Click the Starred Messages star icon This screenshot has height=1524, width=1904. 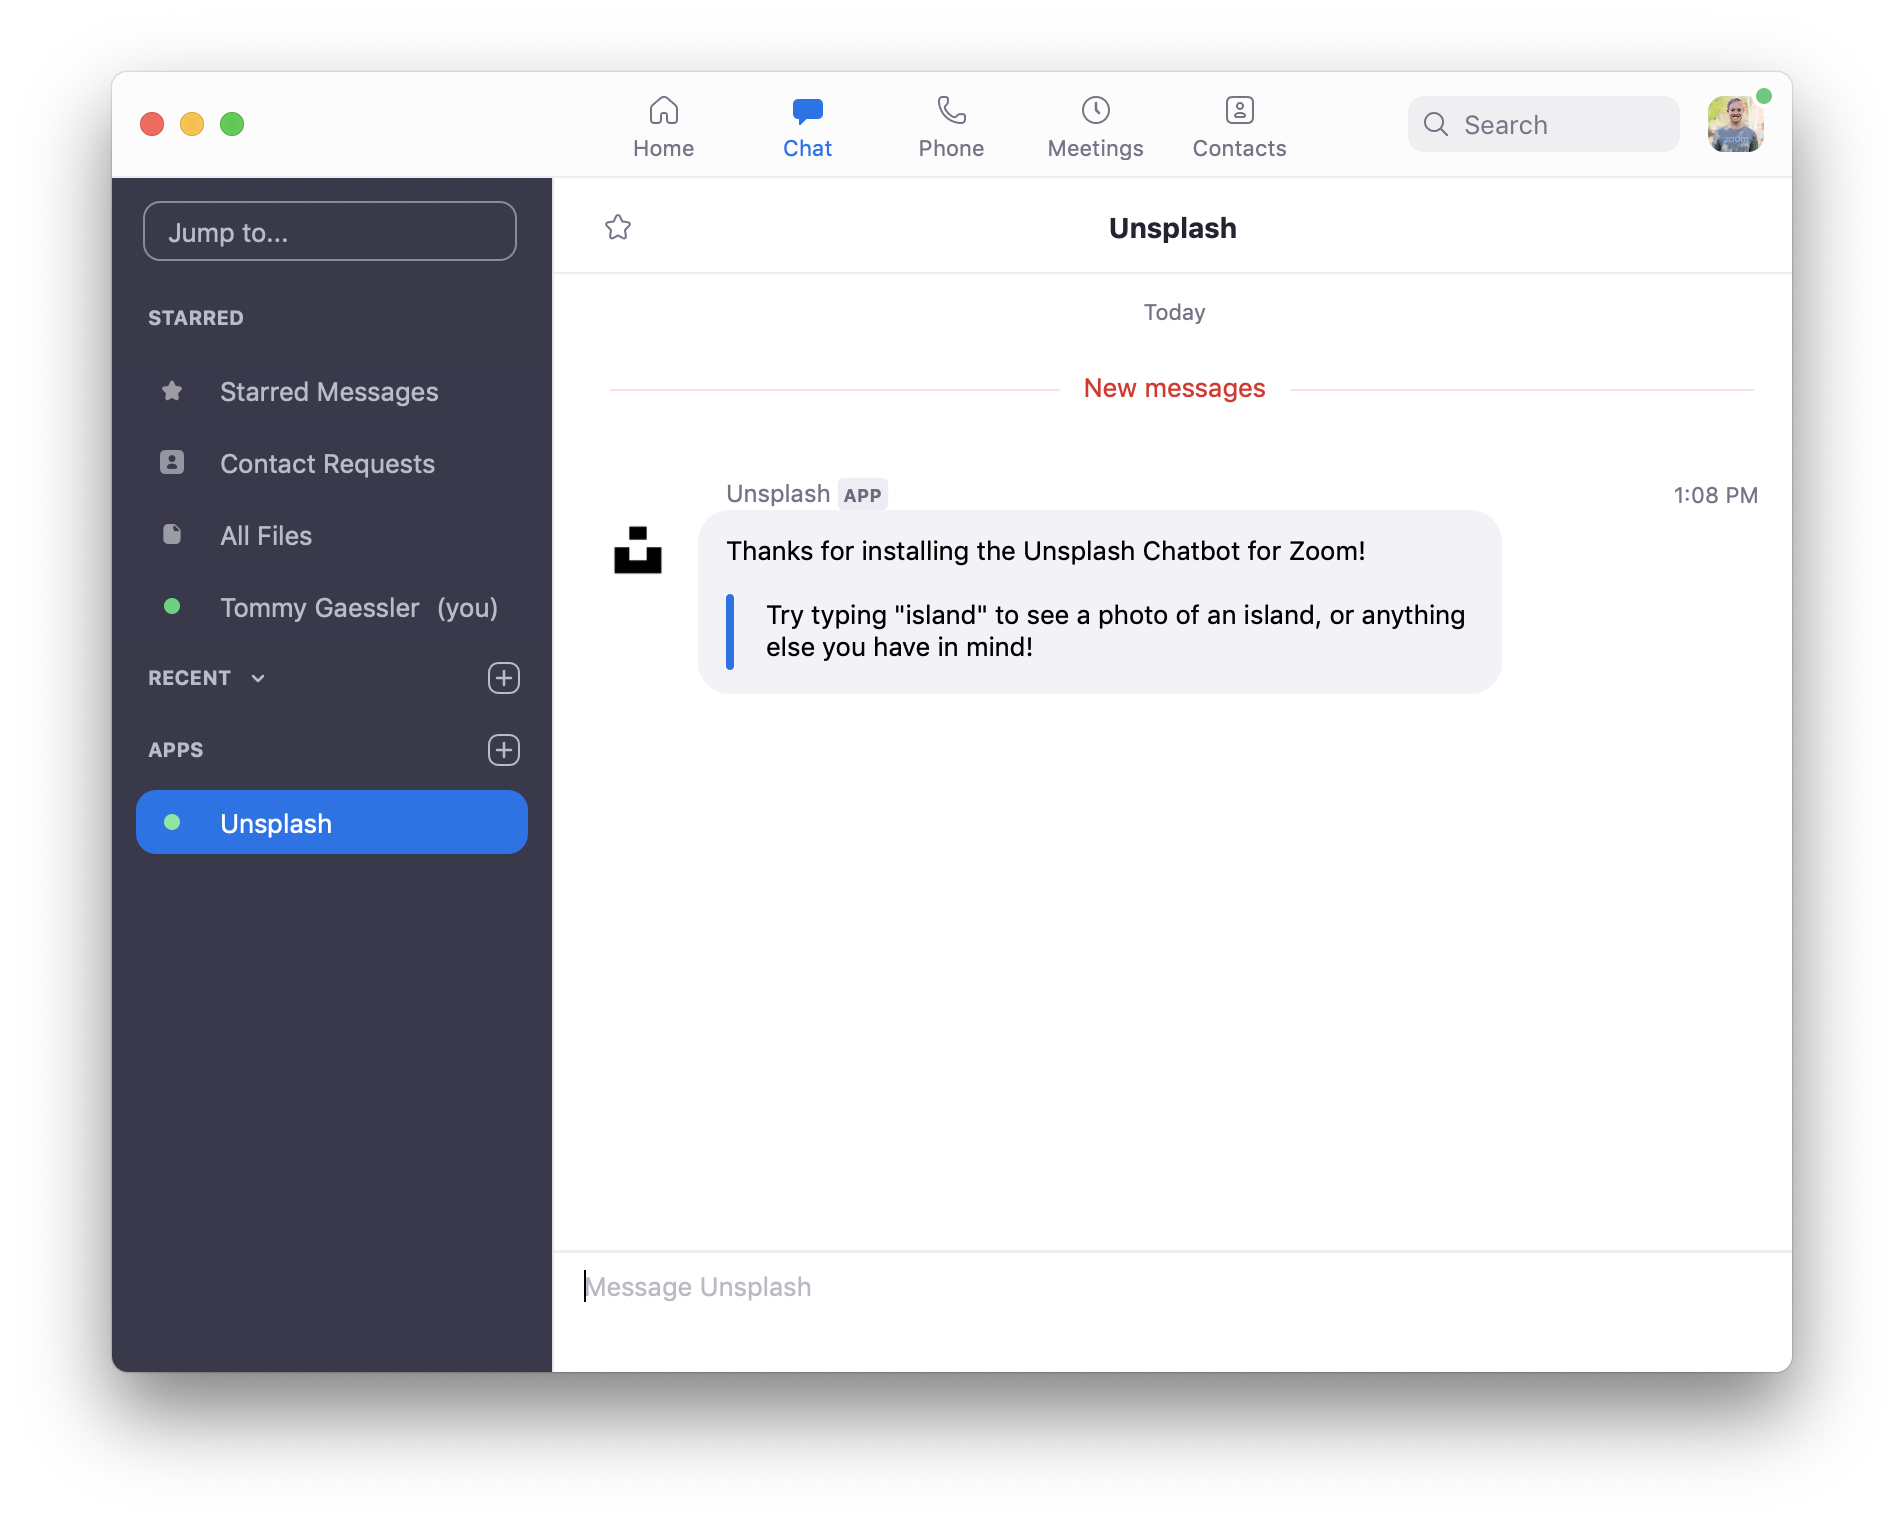(x=172, y=391)
